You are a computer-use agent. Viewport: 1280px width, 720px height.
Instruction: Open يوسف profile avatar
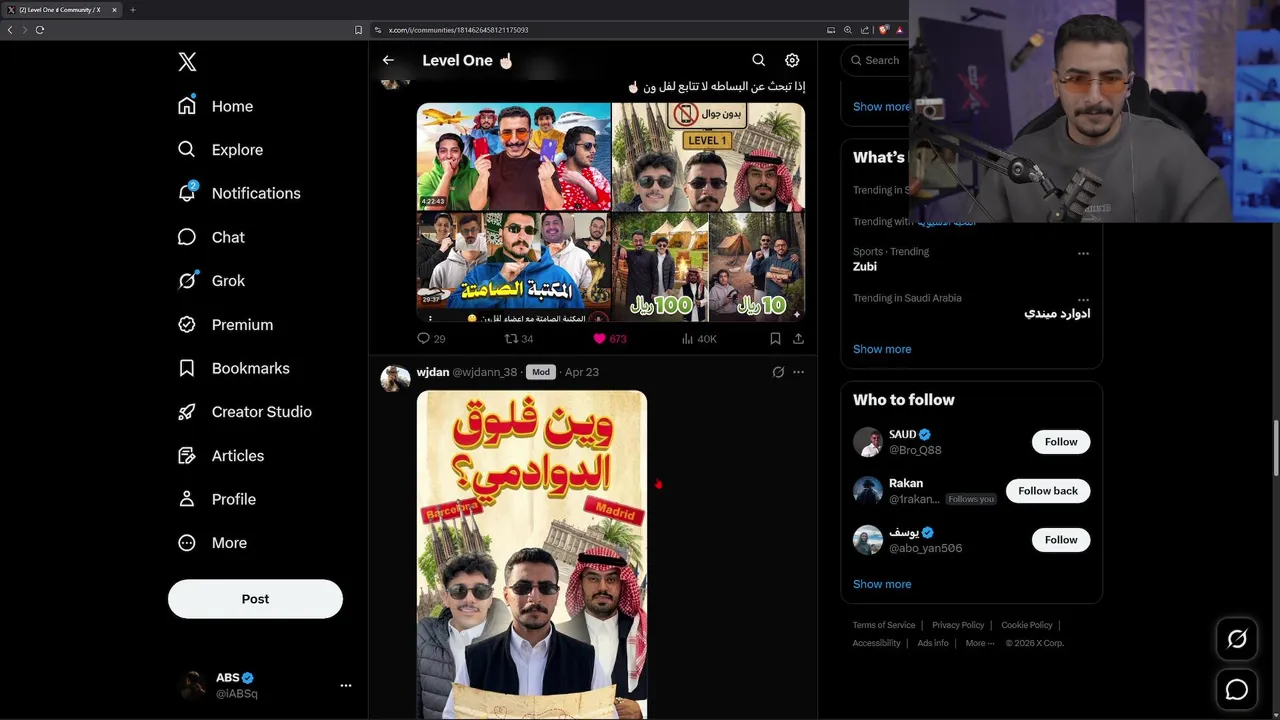click(868, 540)
